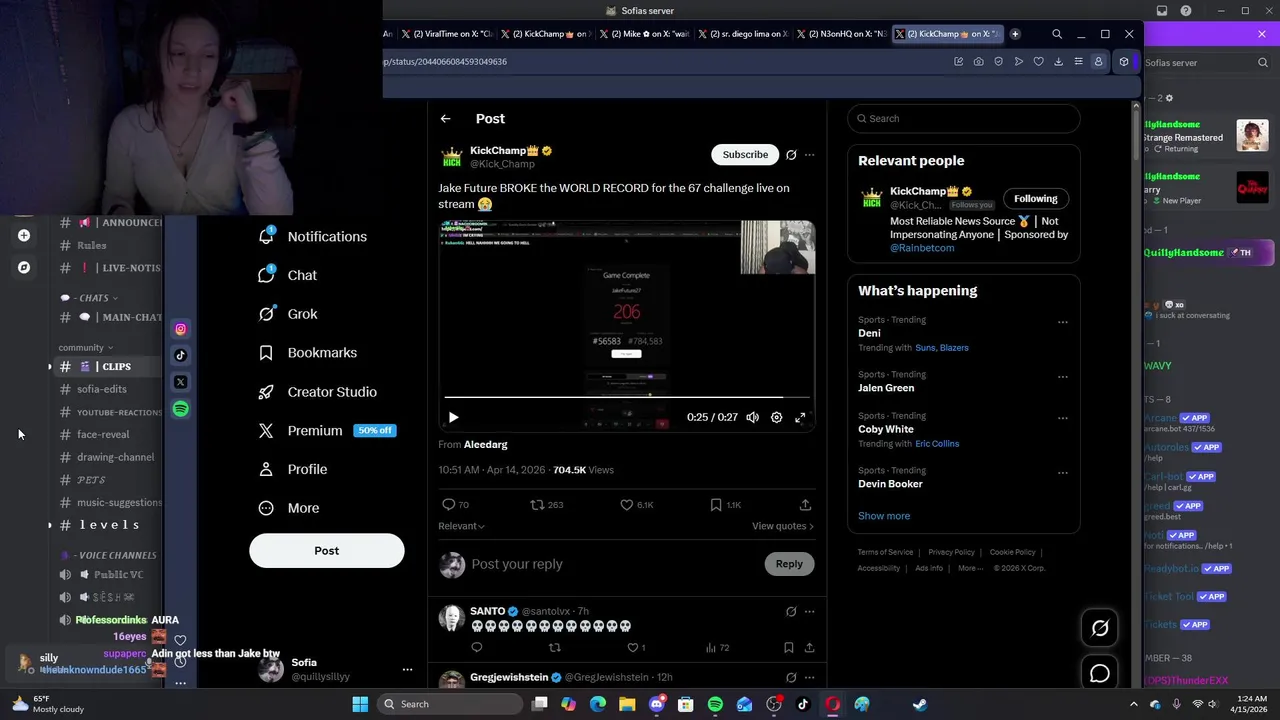Viewport: 1280px width, 720px height.
Task: Like the SANTO reply
Action: 636,648
